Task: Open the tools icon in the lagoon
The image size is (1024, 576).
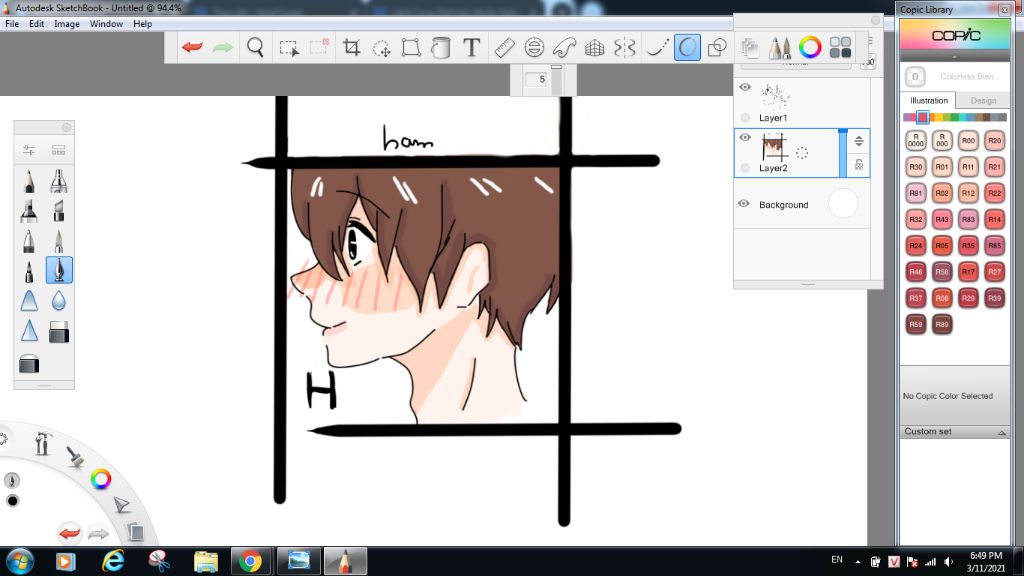Action: tap(43, 443)
